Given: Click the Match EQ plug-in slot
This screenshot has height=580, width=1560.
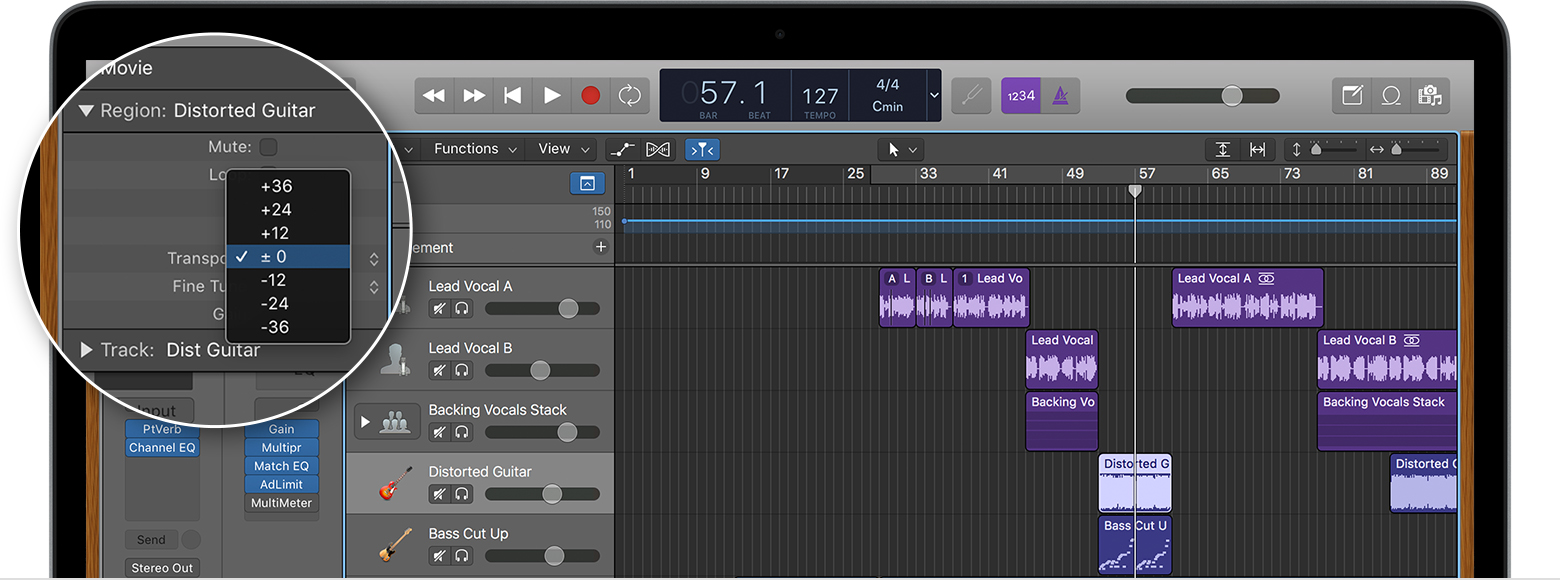Looking at the screenshot, I should 281,466.
